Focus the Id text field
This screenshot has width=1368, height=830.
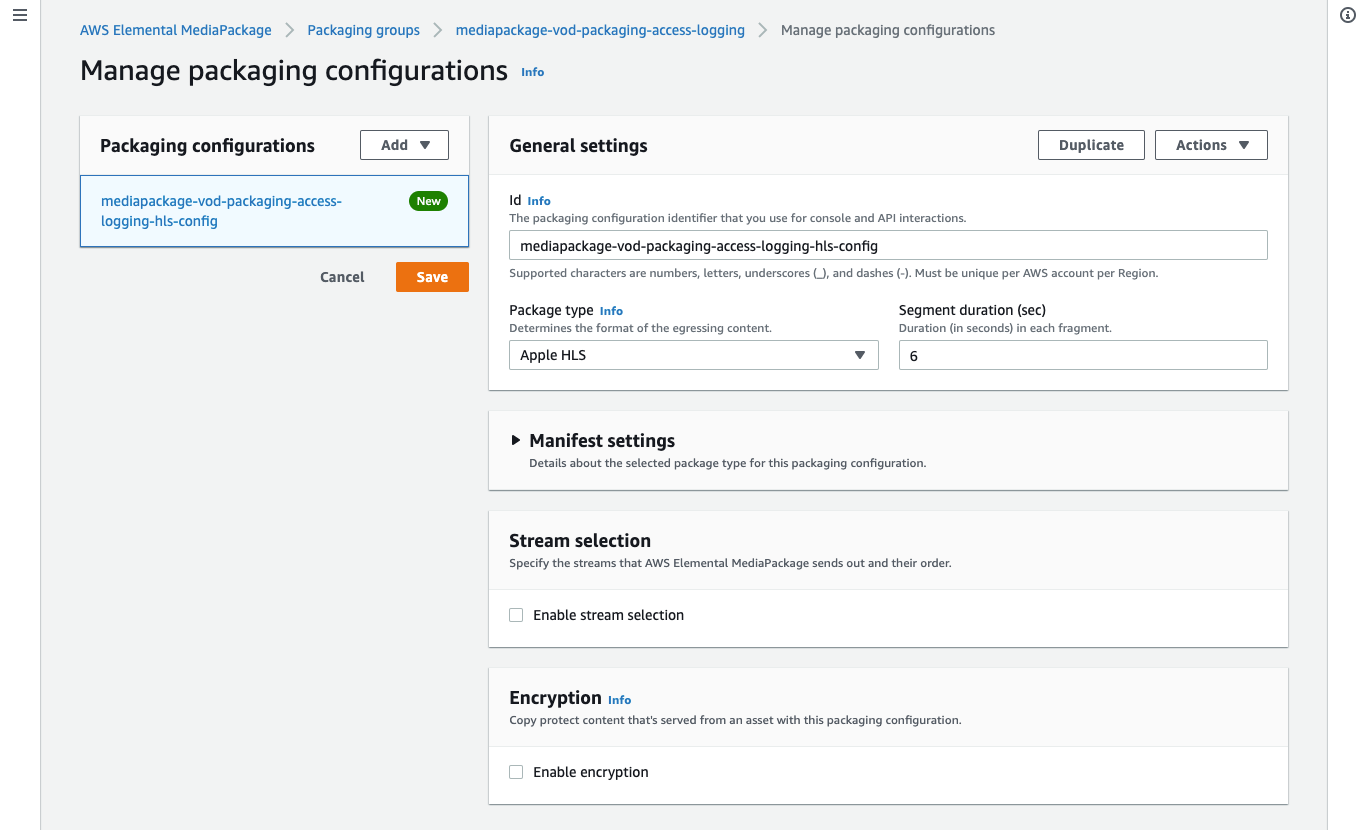[x=888, y=245]
